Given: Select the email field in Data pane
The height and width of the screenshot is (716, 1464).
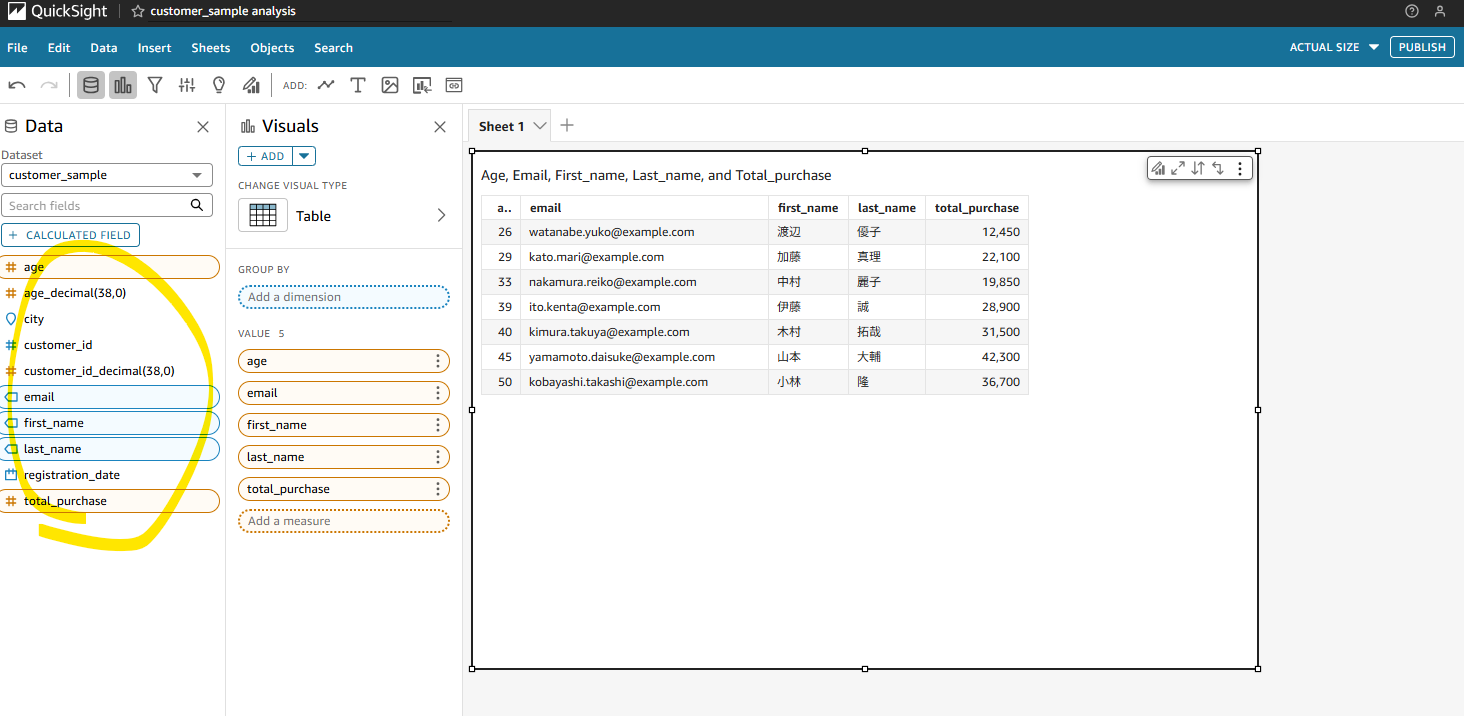Looking at the screenshot, I should [110, 397].
